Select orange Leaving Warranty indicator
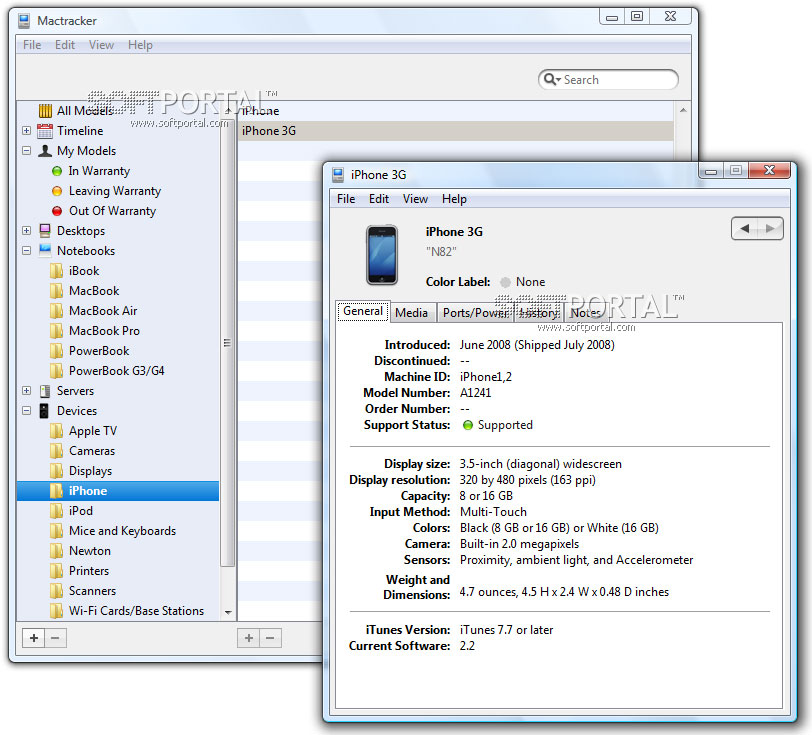The width and height of the screenshot is (812, 735). [x=57, y=191]
